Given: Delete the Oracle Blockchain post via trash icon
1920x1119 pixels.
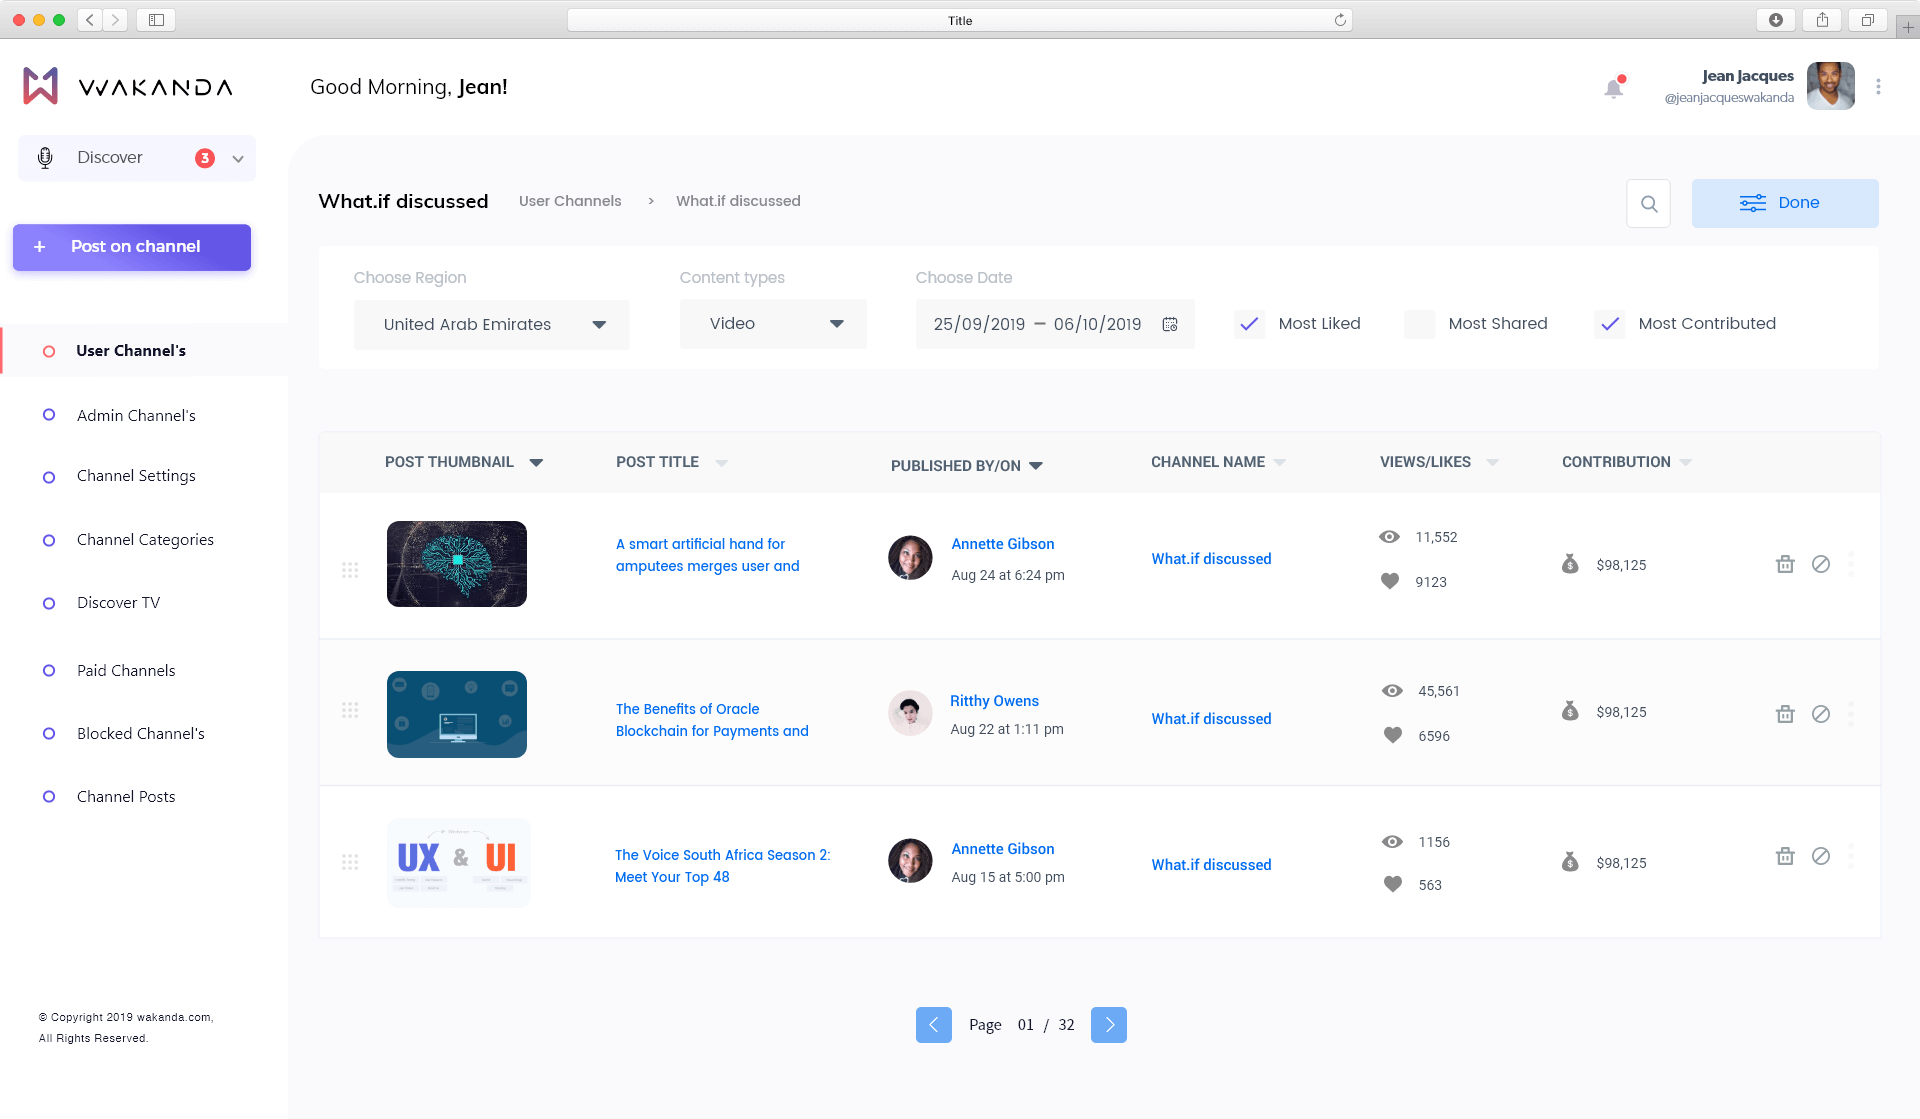Looking at the screenshot, I should coord(1785,714).
